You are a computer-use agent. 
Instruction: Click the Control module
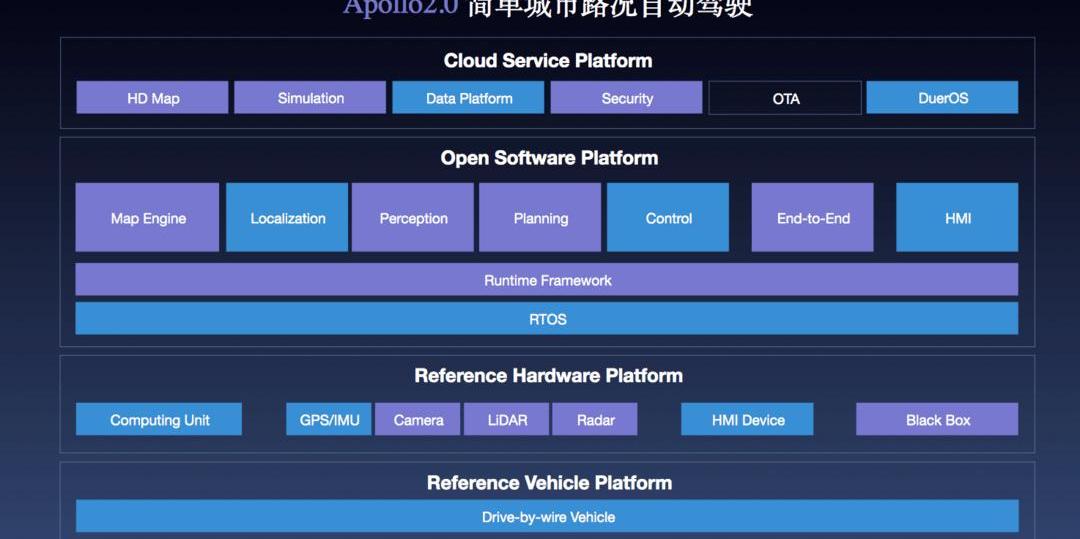668,218
